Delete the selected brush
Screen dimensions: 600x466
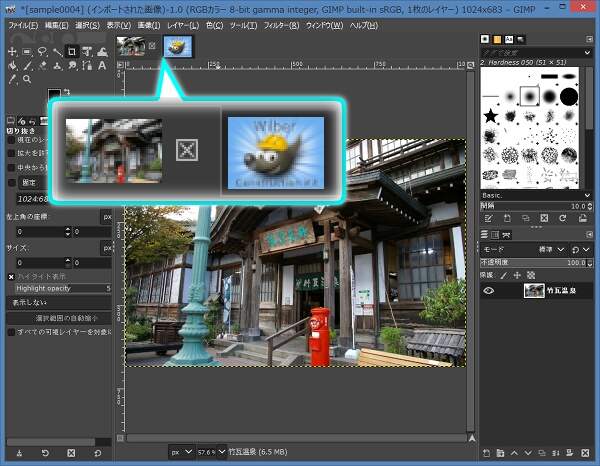544,218
